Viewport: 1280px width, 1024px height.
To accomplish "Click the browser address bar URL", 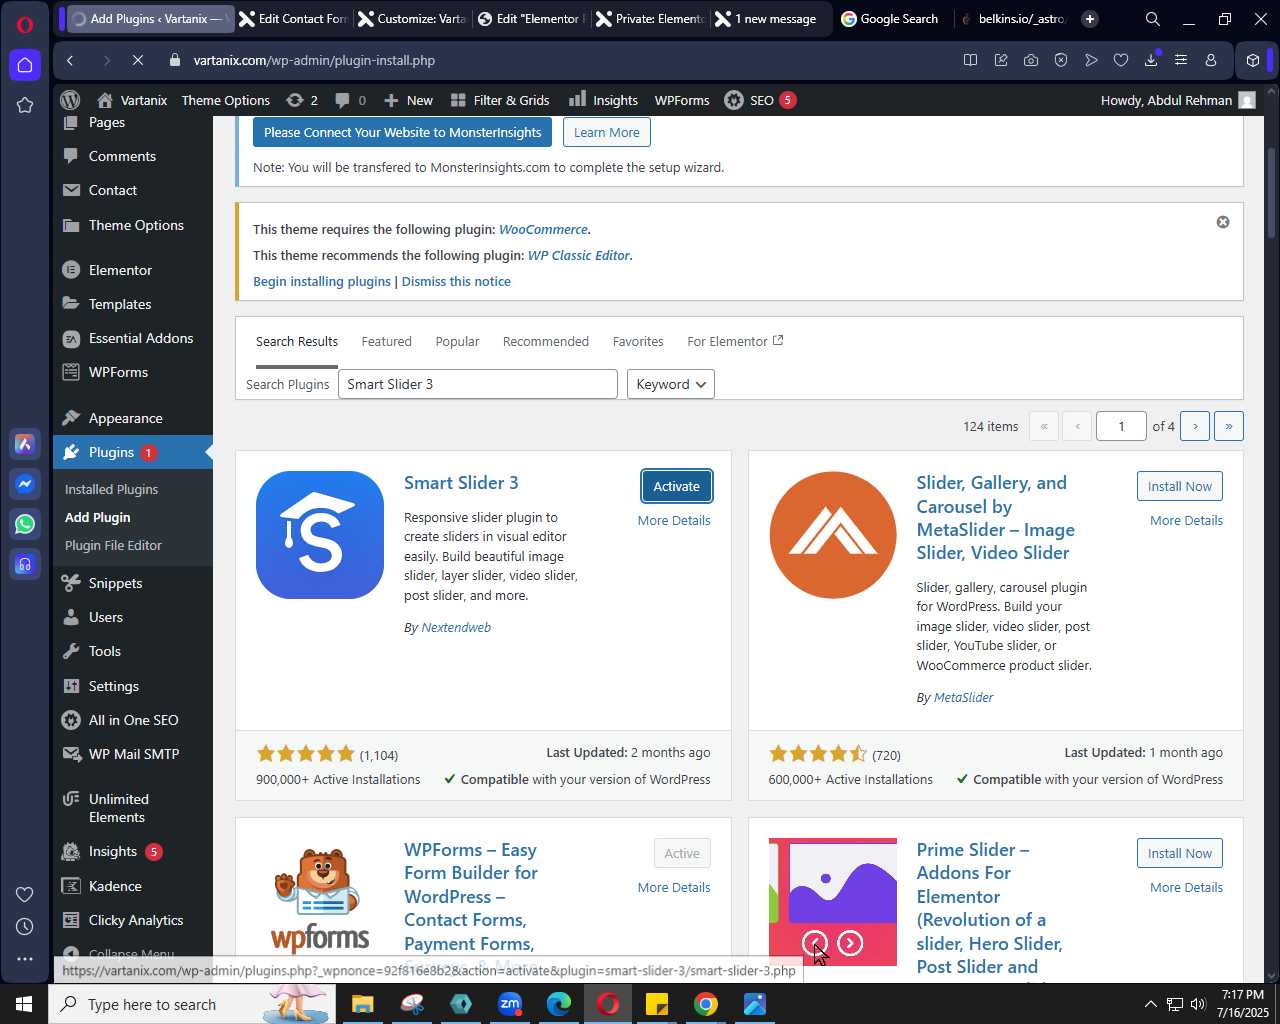I will tap(314, 60).
